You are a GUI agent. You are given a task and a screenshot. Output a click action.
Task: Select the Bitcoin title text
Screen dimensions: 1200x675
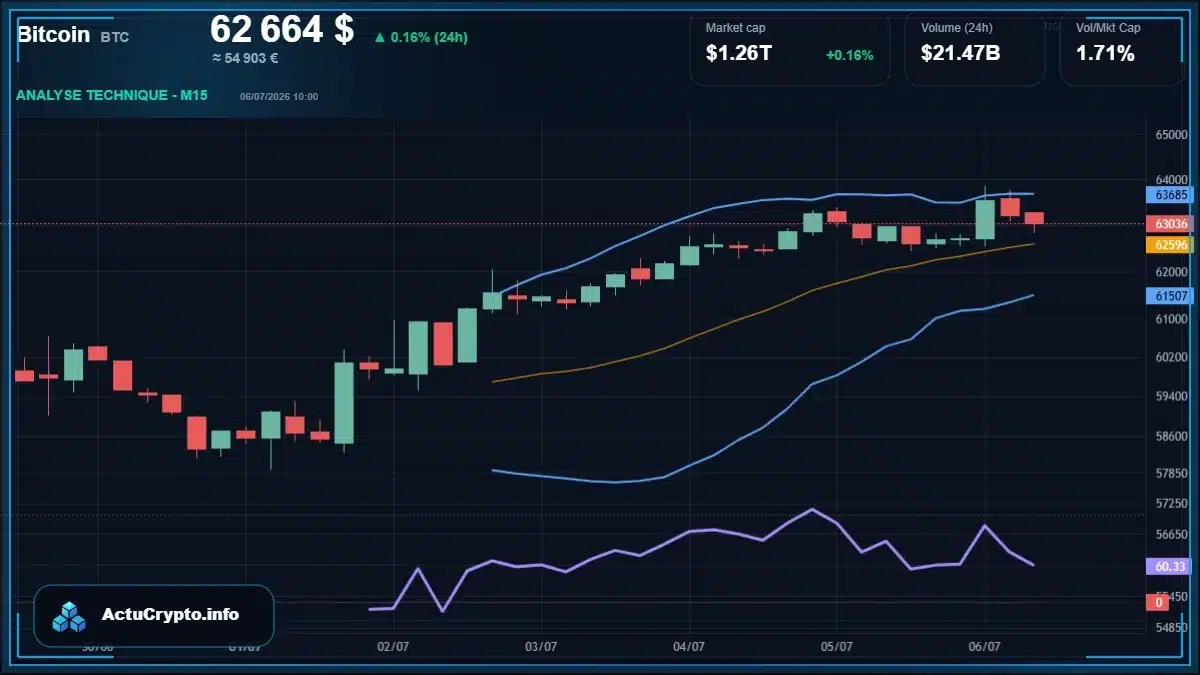click(x=53, y=35)
